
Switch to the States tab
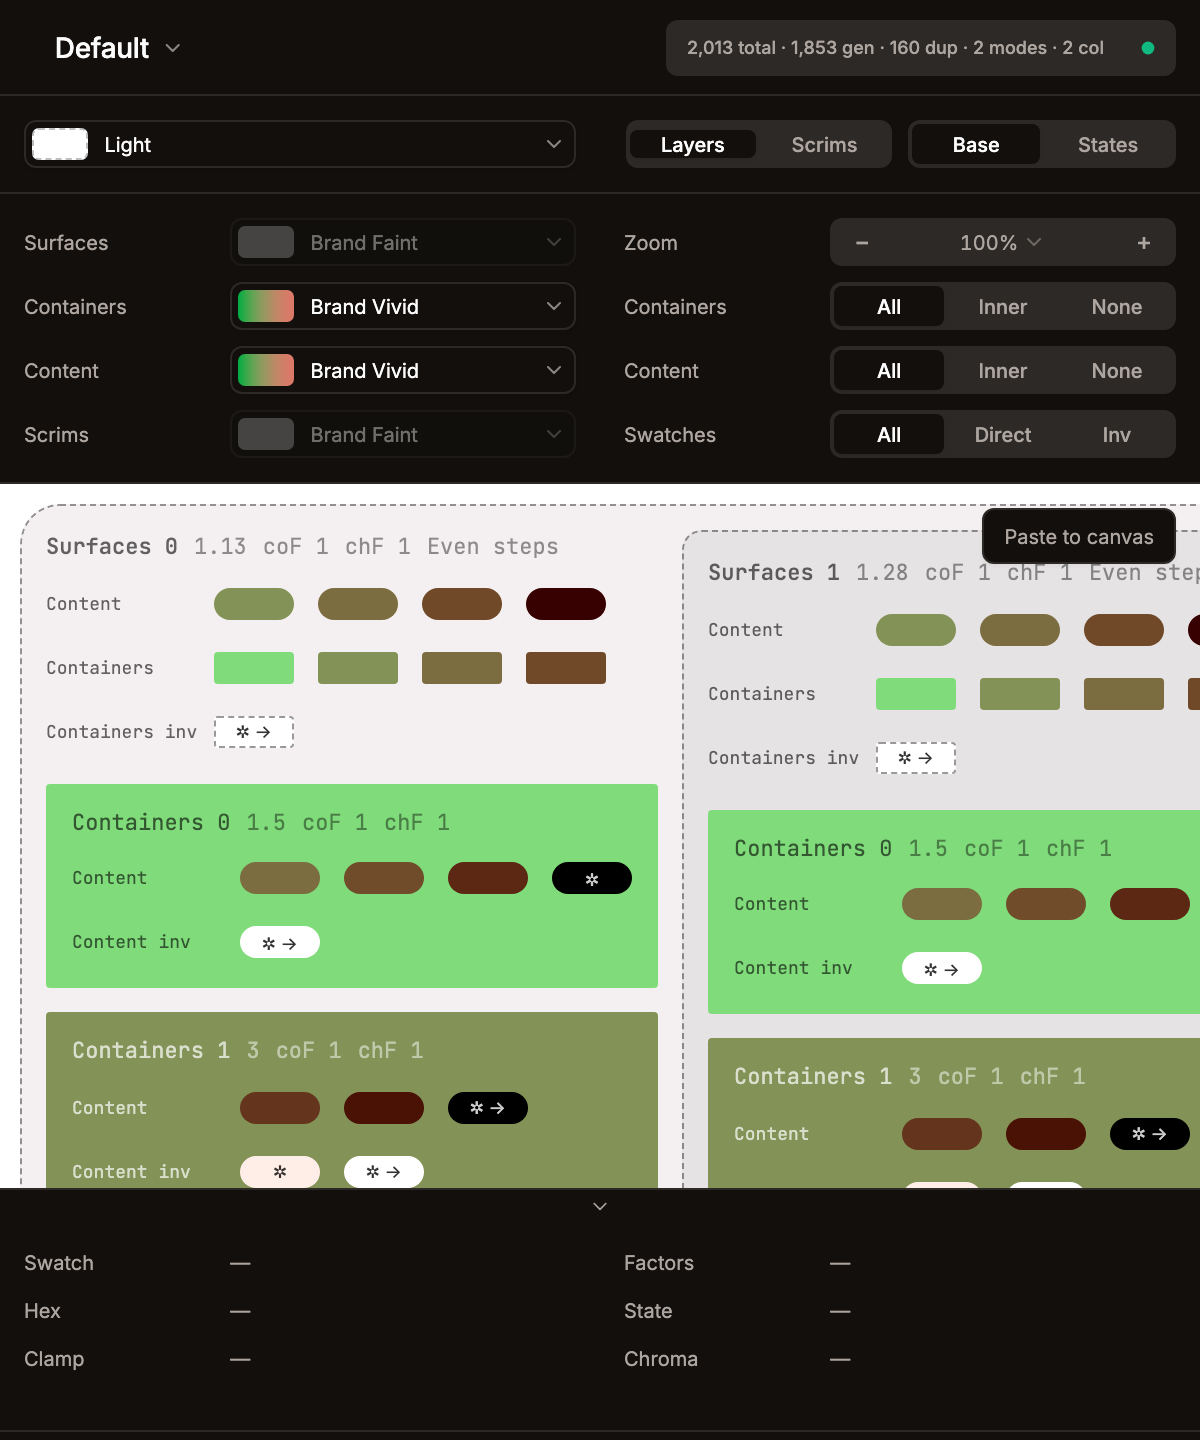tap(1107, 144)
